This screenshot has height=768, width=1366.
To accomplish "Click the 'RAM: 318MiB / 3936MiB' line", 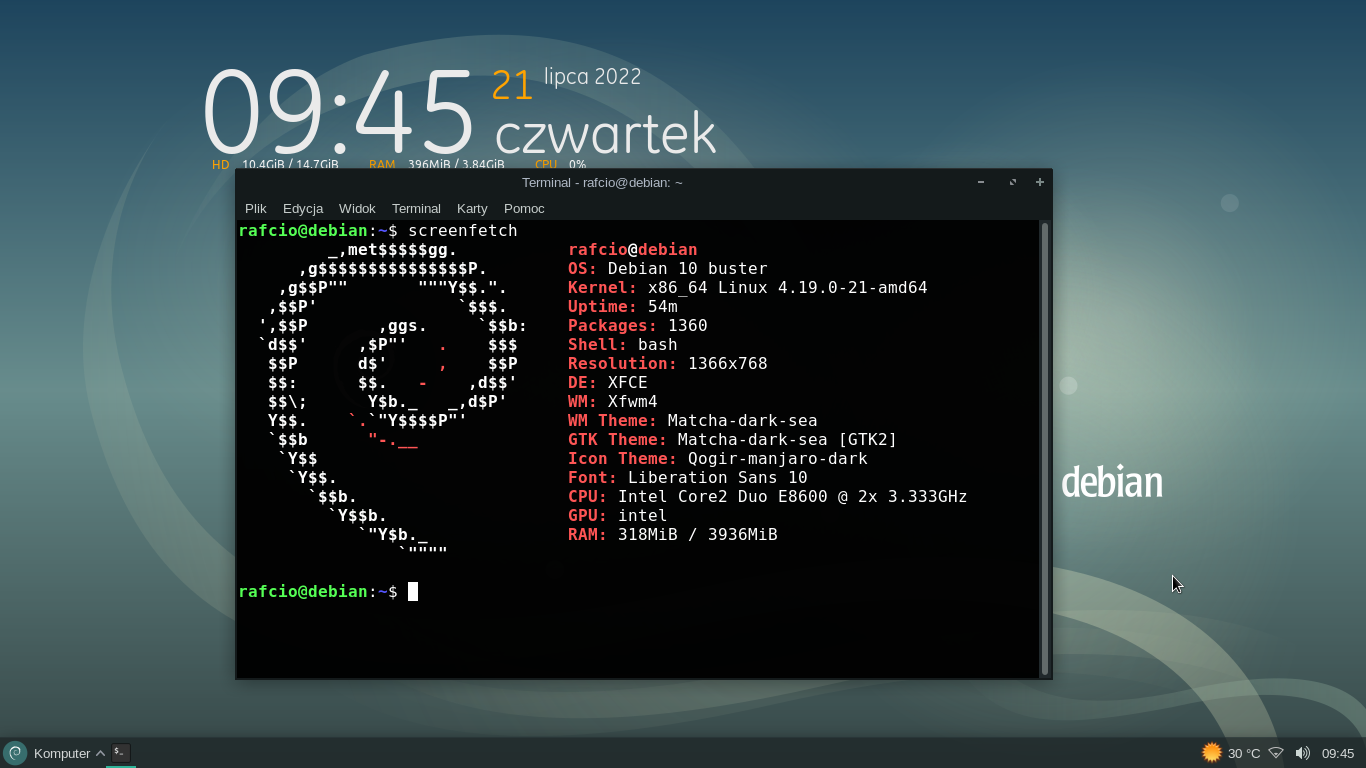I will 673,534.
